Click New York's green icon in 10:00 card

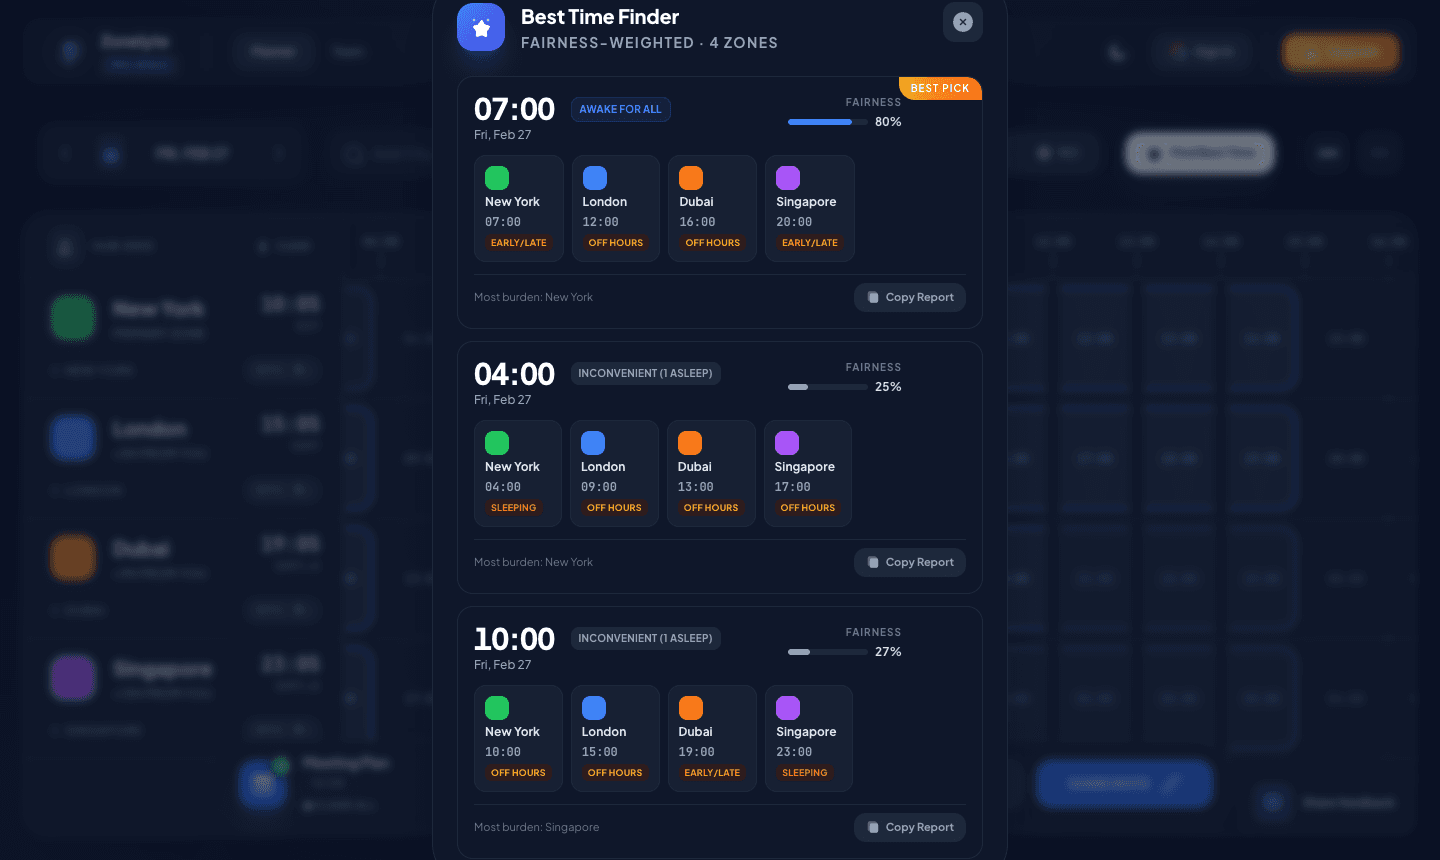pyautogui.click(x=497, y=708)
